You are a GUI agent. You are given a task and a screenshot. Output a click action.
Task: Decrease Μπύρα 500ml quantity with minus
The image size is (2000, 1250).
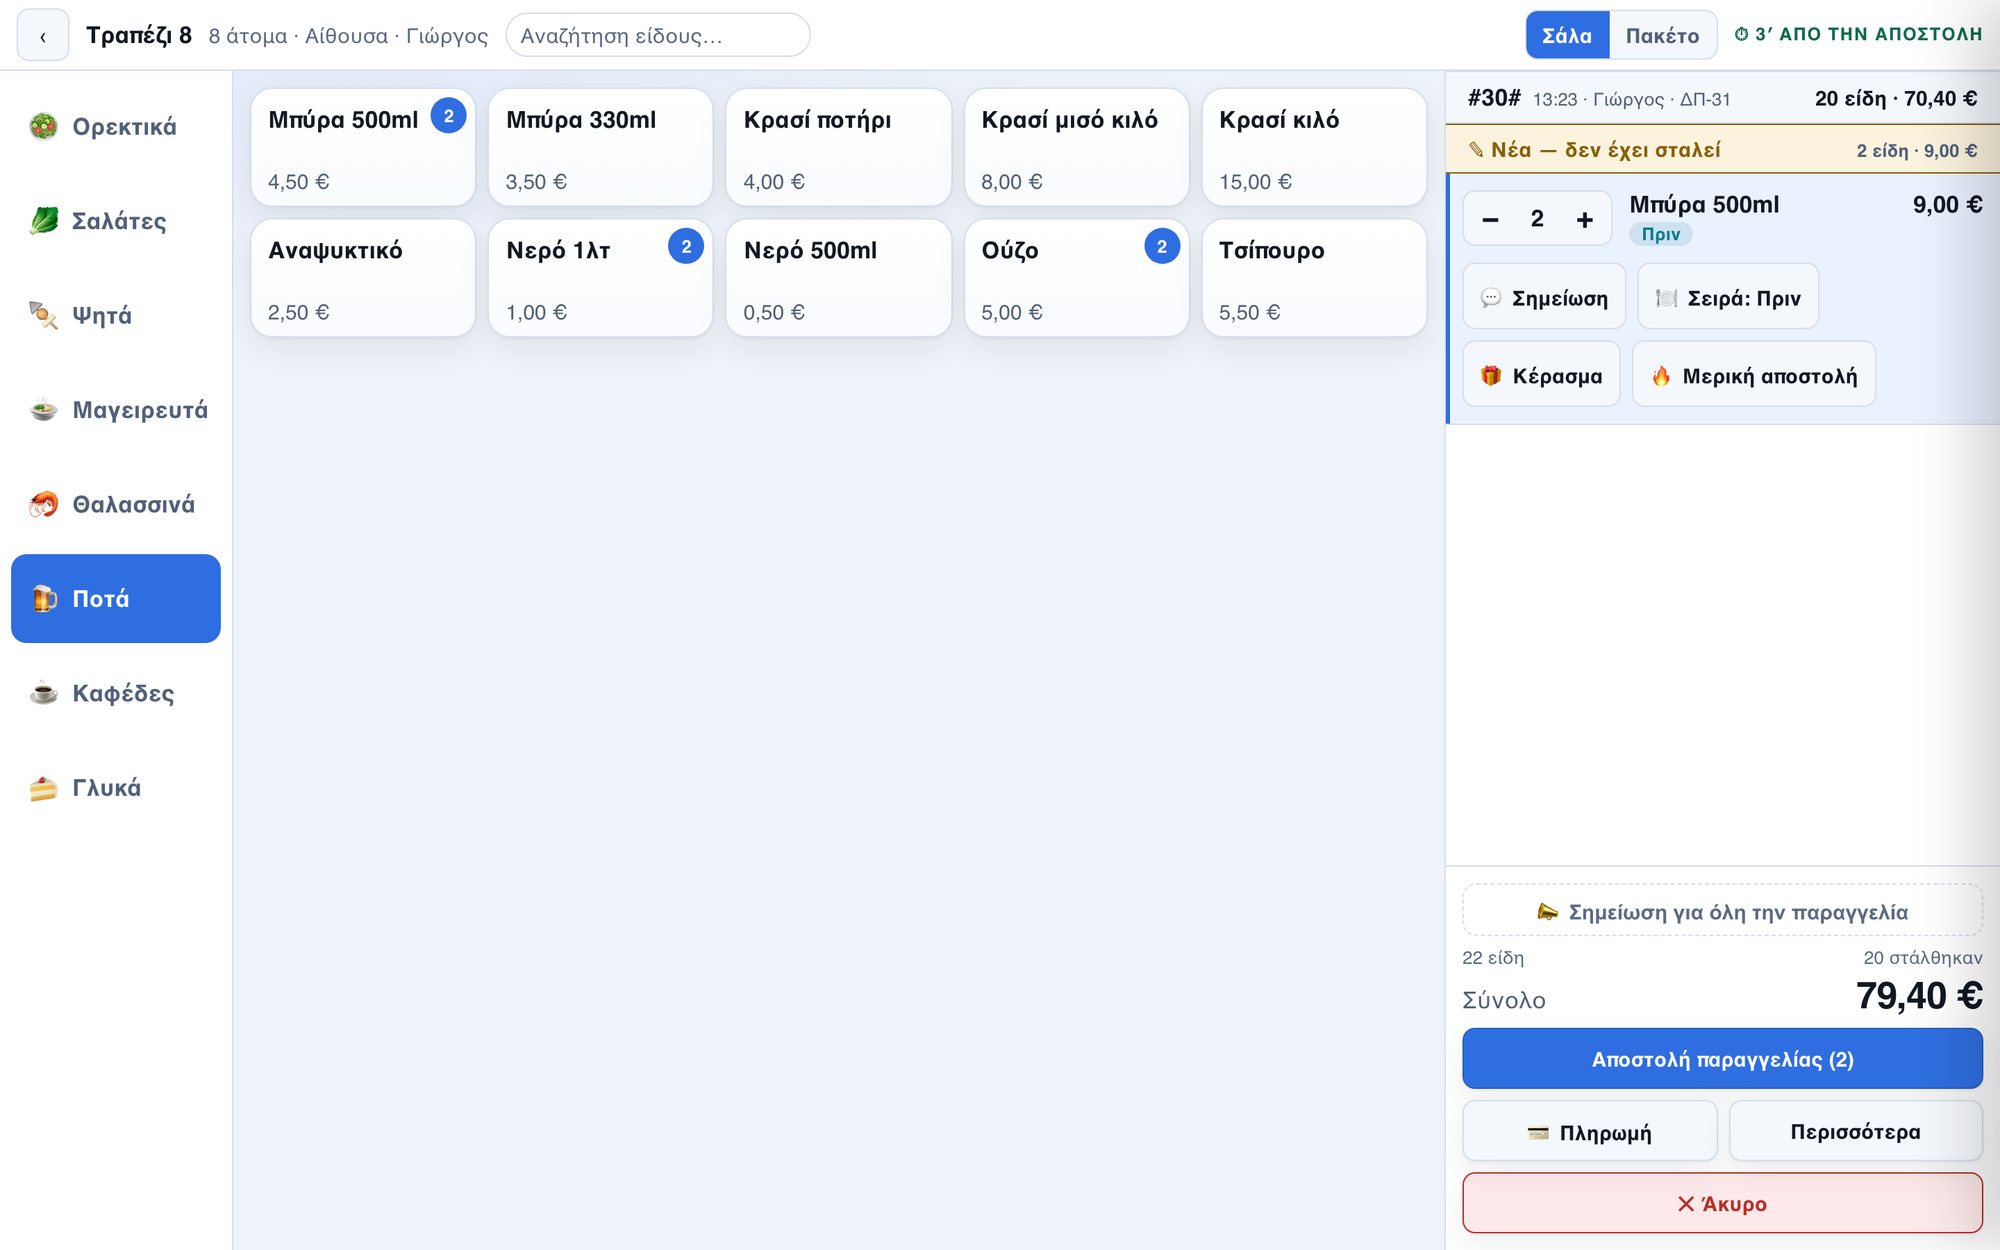coord(1490,219)
